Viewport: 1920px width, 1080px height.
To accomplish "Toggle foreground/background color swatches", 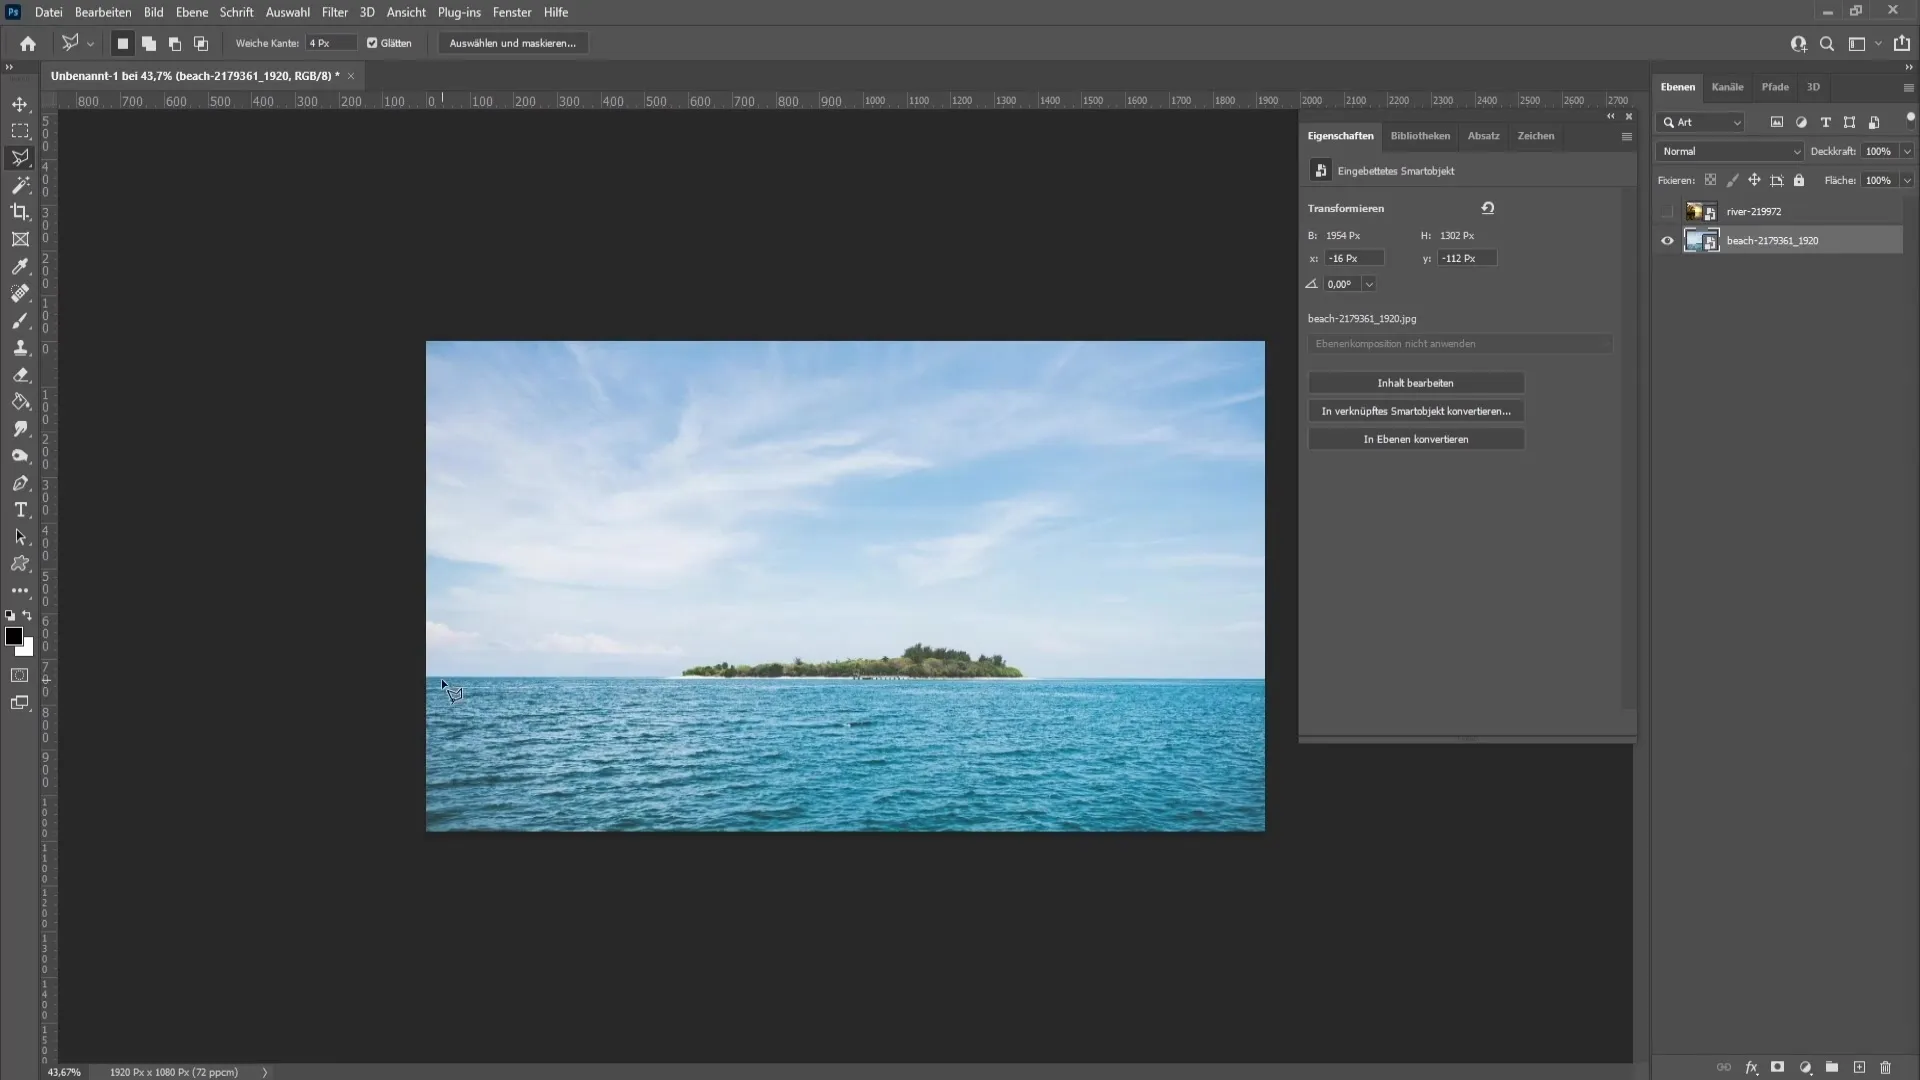I will coord(28,616).
